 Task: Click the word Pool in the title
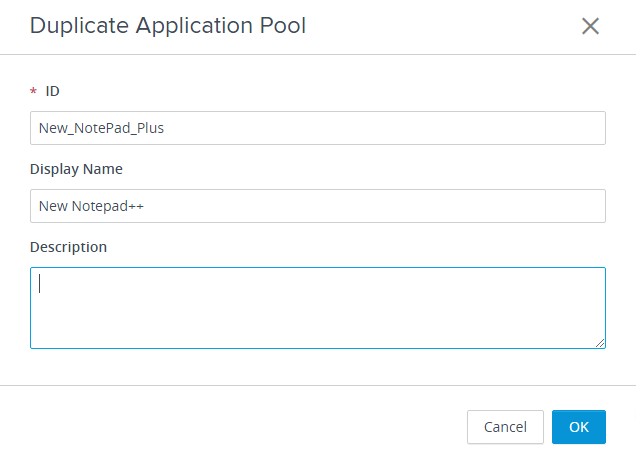tap(283, 26)
